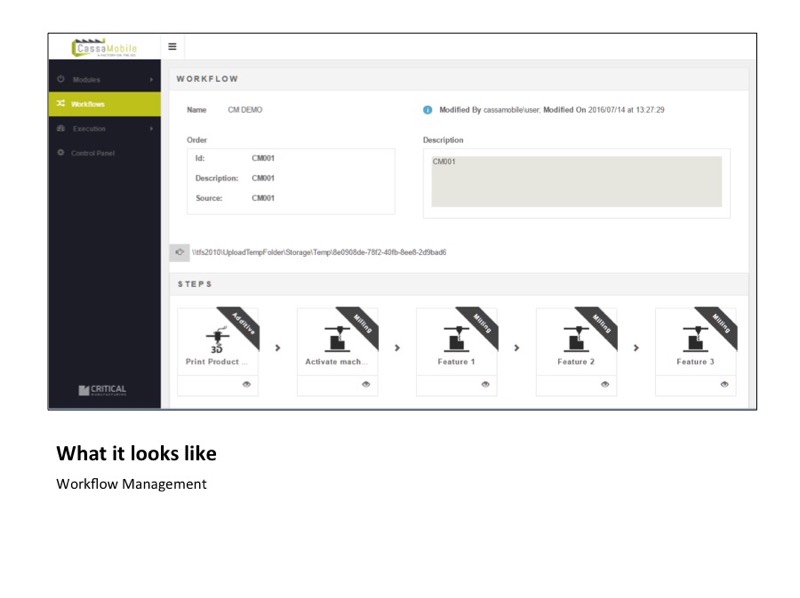
Task: Click the Workflows shuffle icon
Action: pos(61,104)
